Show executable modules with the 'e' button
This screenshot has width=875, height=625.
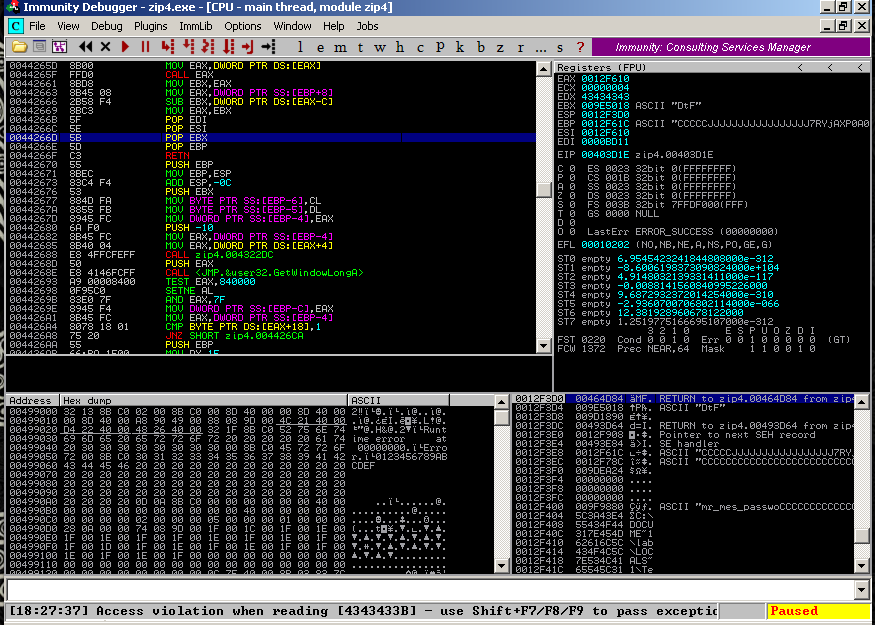tap(320, 47)
